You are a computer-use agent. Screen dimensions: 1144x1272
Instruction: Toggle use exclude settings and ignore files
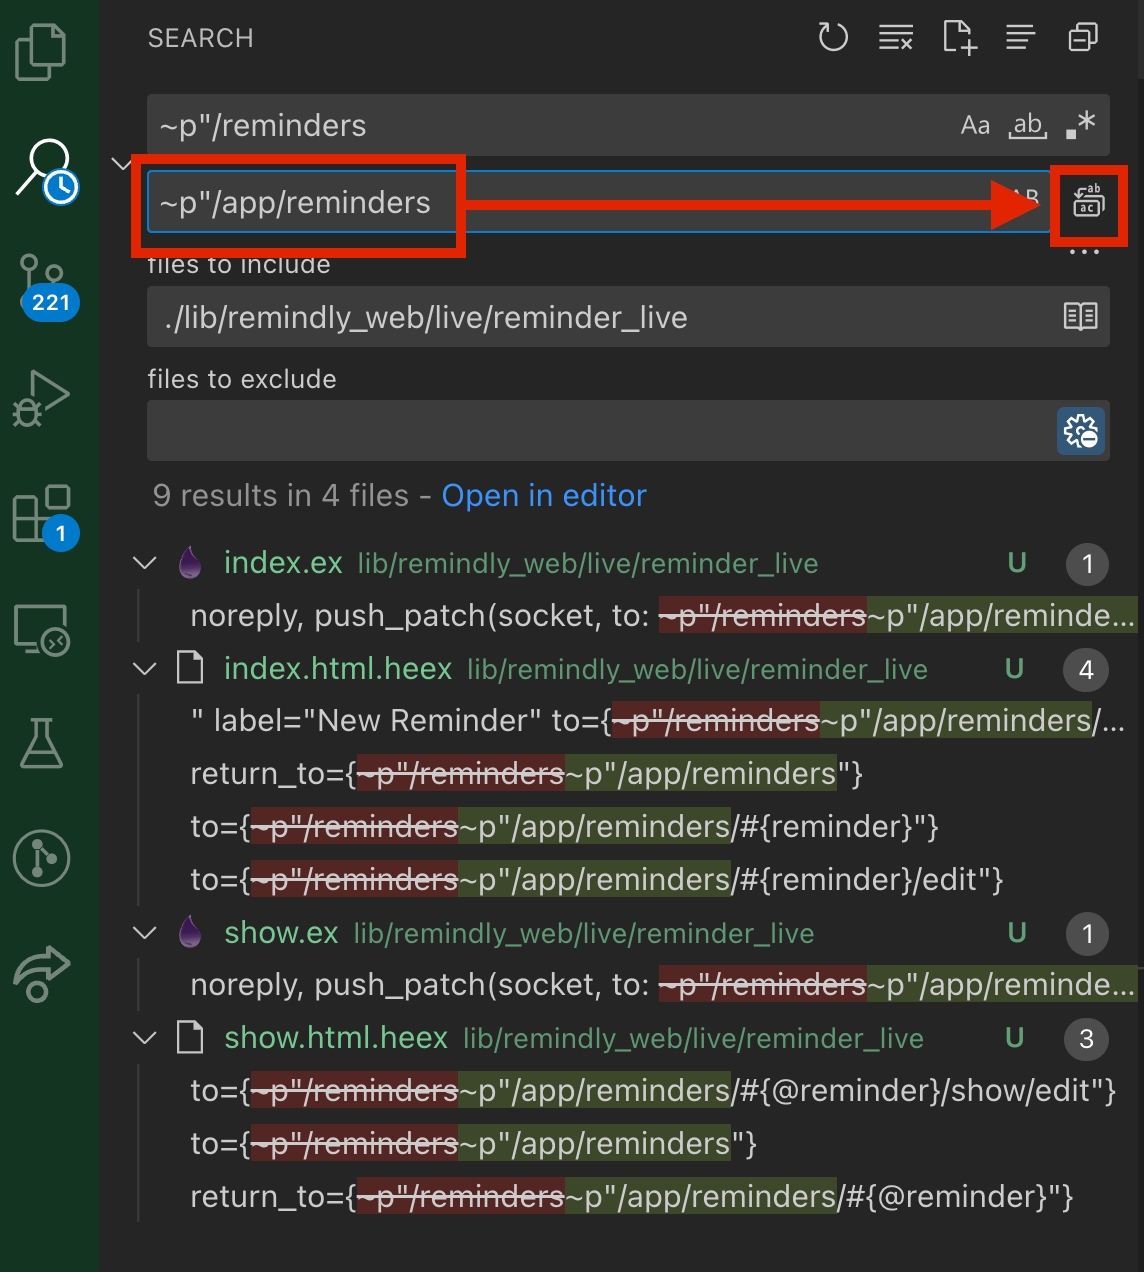tap(1081, 431)
